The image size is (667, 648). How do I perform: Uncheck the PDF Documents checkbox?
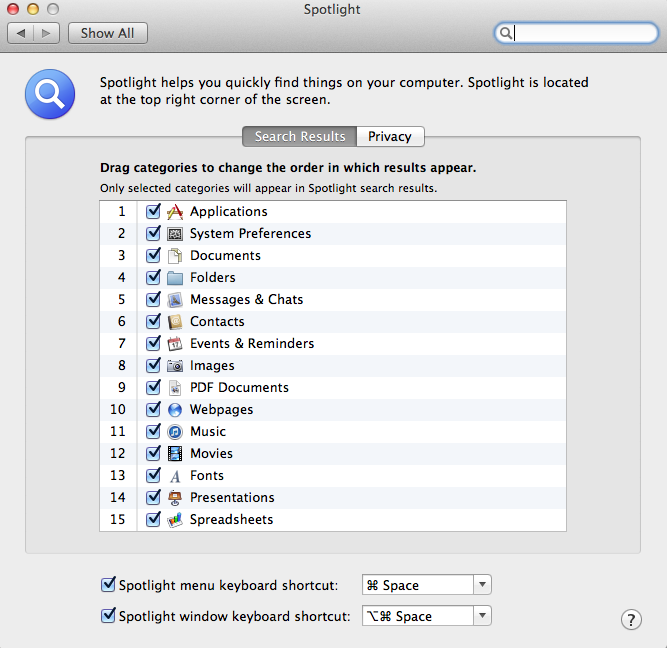tap(153, 387)
